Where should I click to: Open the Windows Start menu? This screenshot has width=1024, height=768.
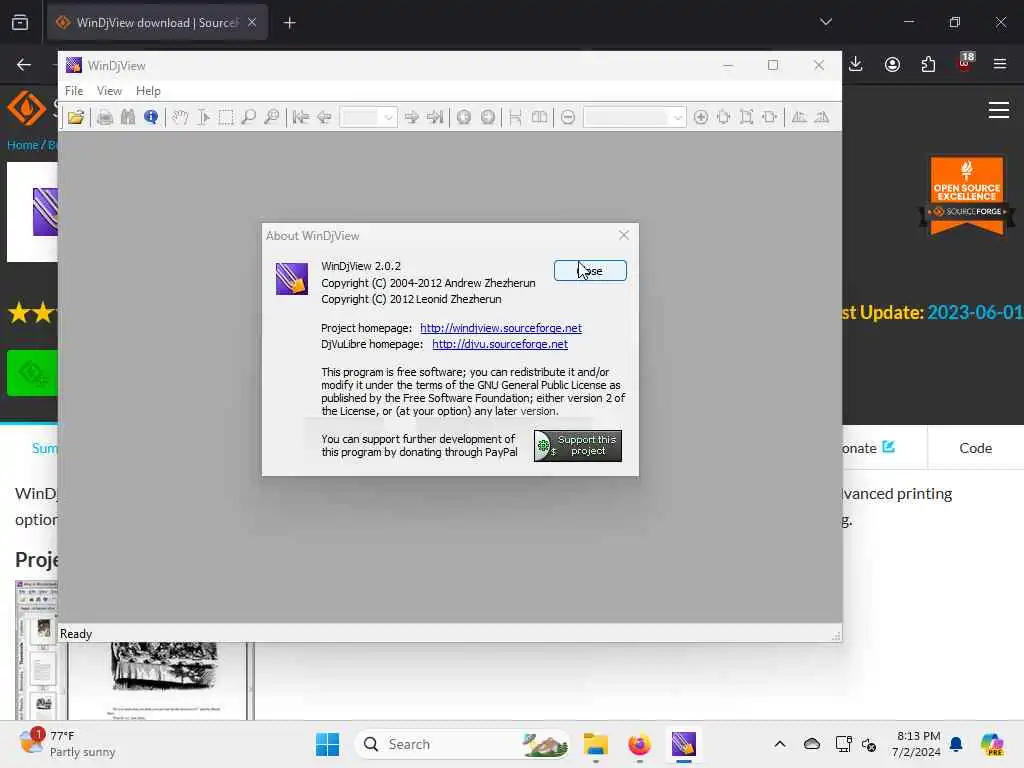click(327, 744)
